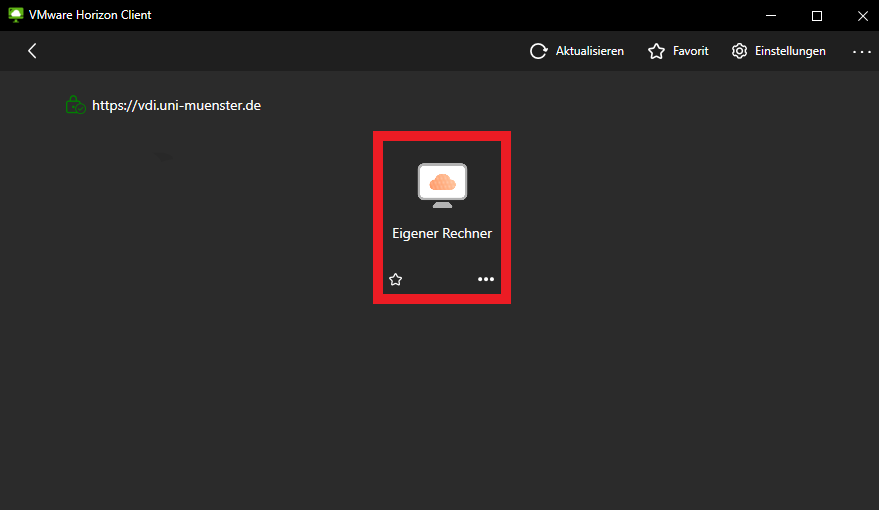Click the VMware Horizon Client window title text
Viewport: 879px width, 510px height.
tap(90, 15)
